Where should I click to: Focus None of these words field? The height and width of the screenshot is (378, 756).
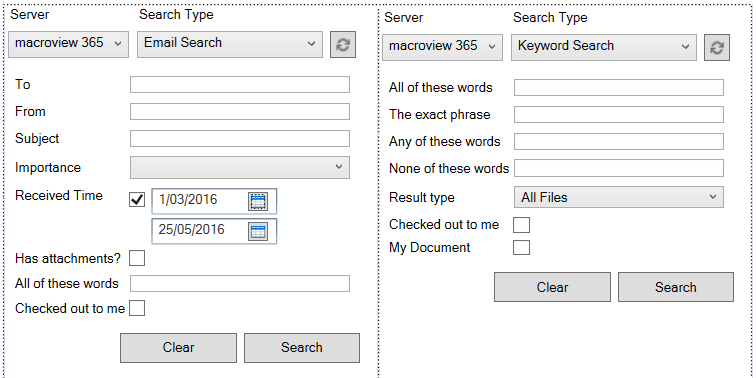(x=619, y=168)
